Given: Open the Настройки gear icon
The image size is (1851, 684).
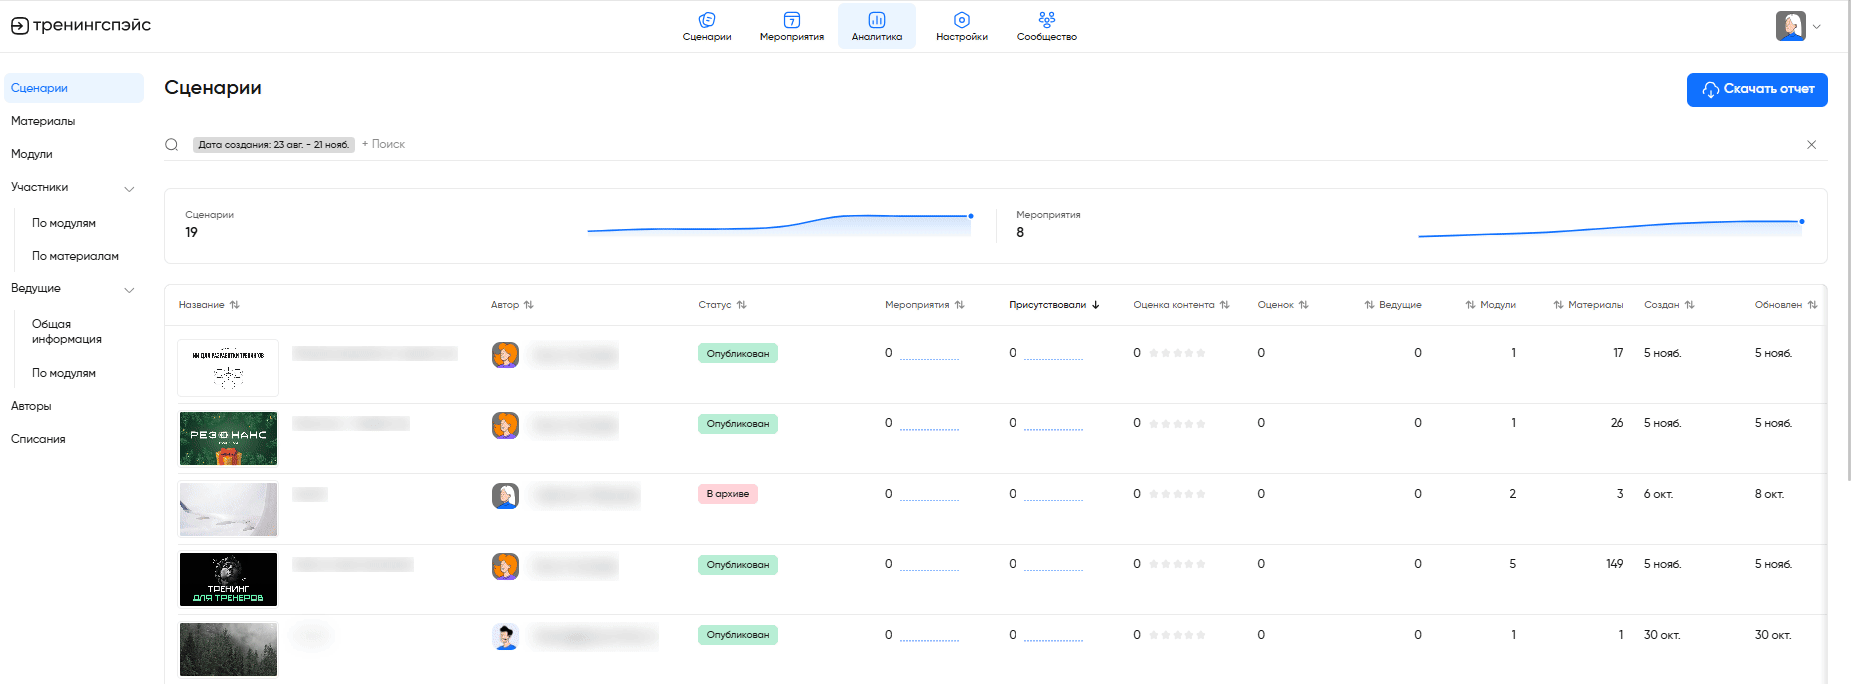Looking at the screenshot, I should click(x=961, y=20).
